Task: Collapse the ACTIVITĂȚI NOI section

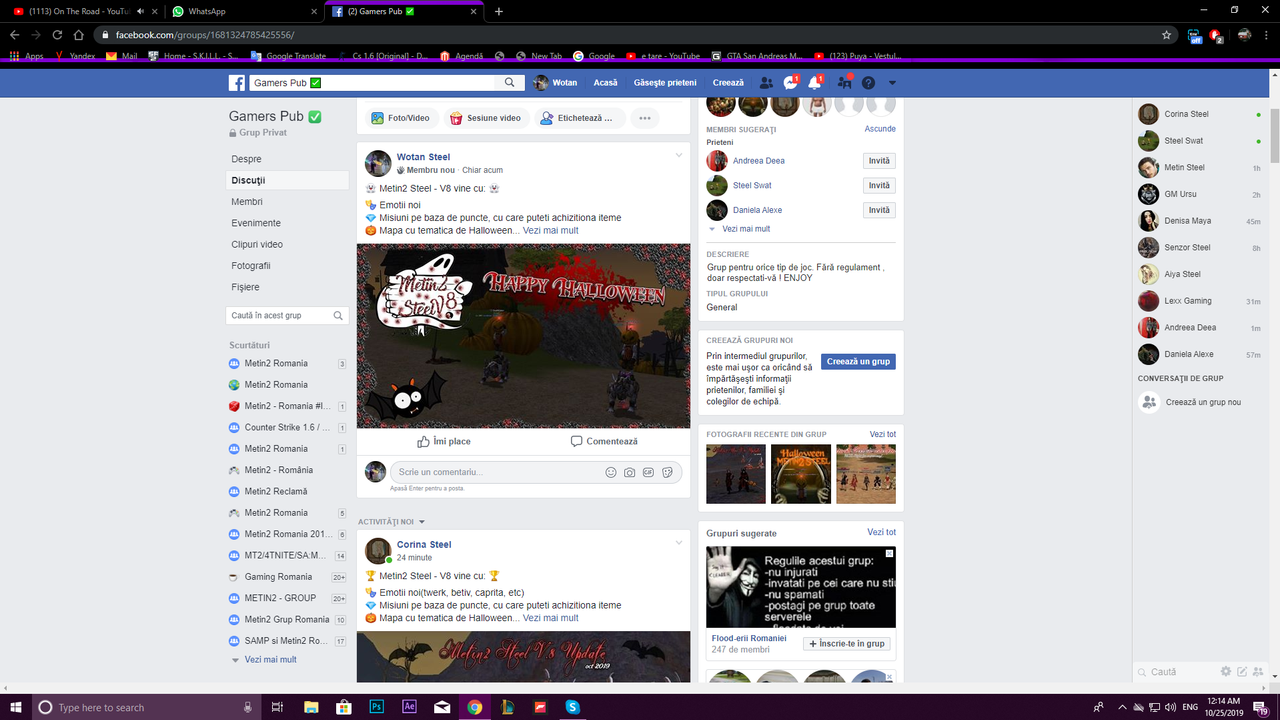Action: point(420,522)
